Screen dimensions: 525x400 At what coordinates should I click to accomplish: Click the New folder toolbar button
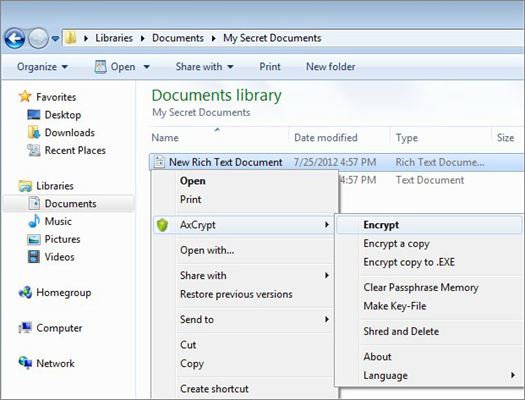(330, 67)
